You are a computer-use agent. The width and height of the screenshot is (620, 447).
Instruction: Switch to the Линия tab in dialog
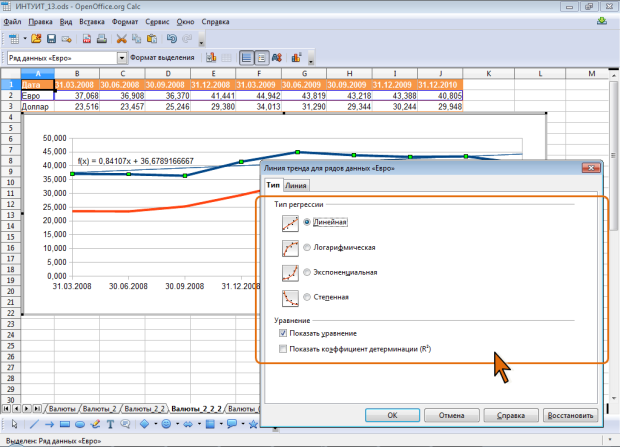click(296, 186)
